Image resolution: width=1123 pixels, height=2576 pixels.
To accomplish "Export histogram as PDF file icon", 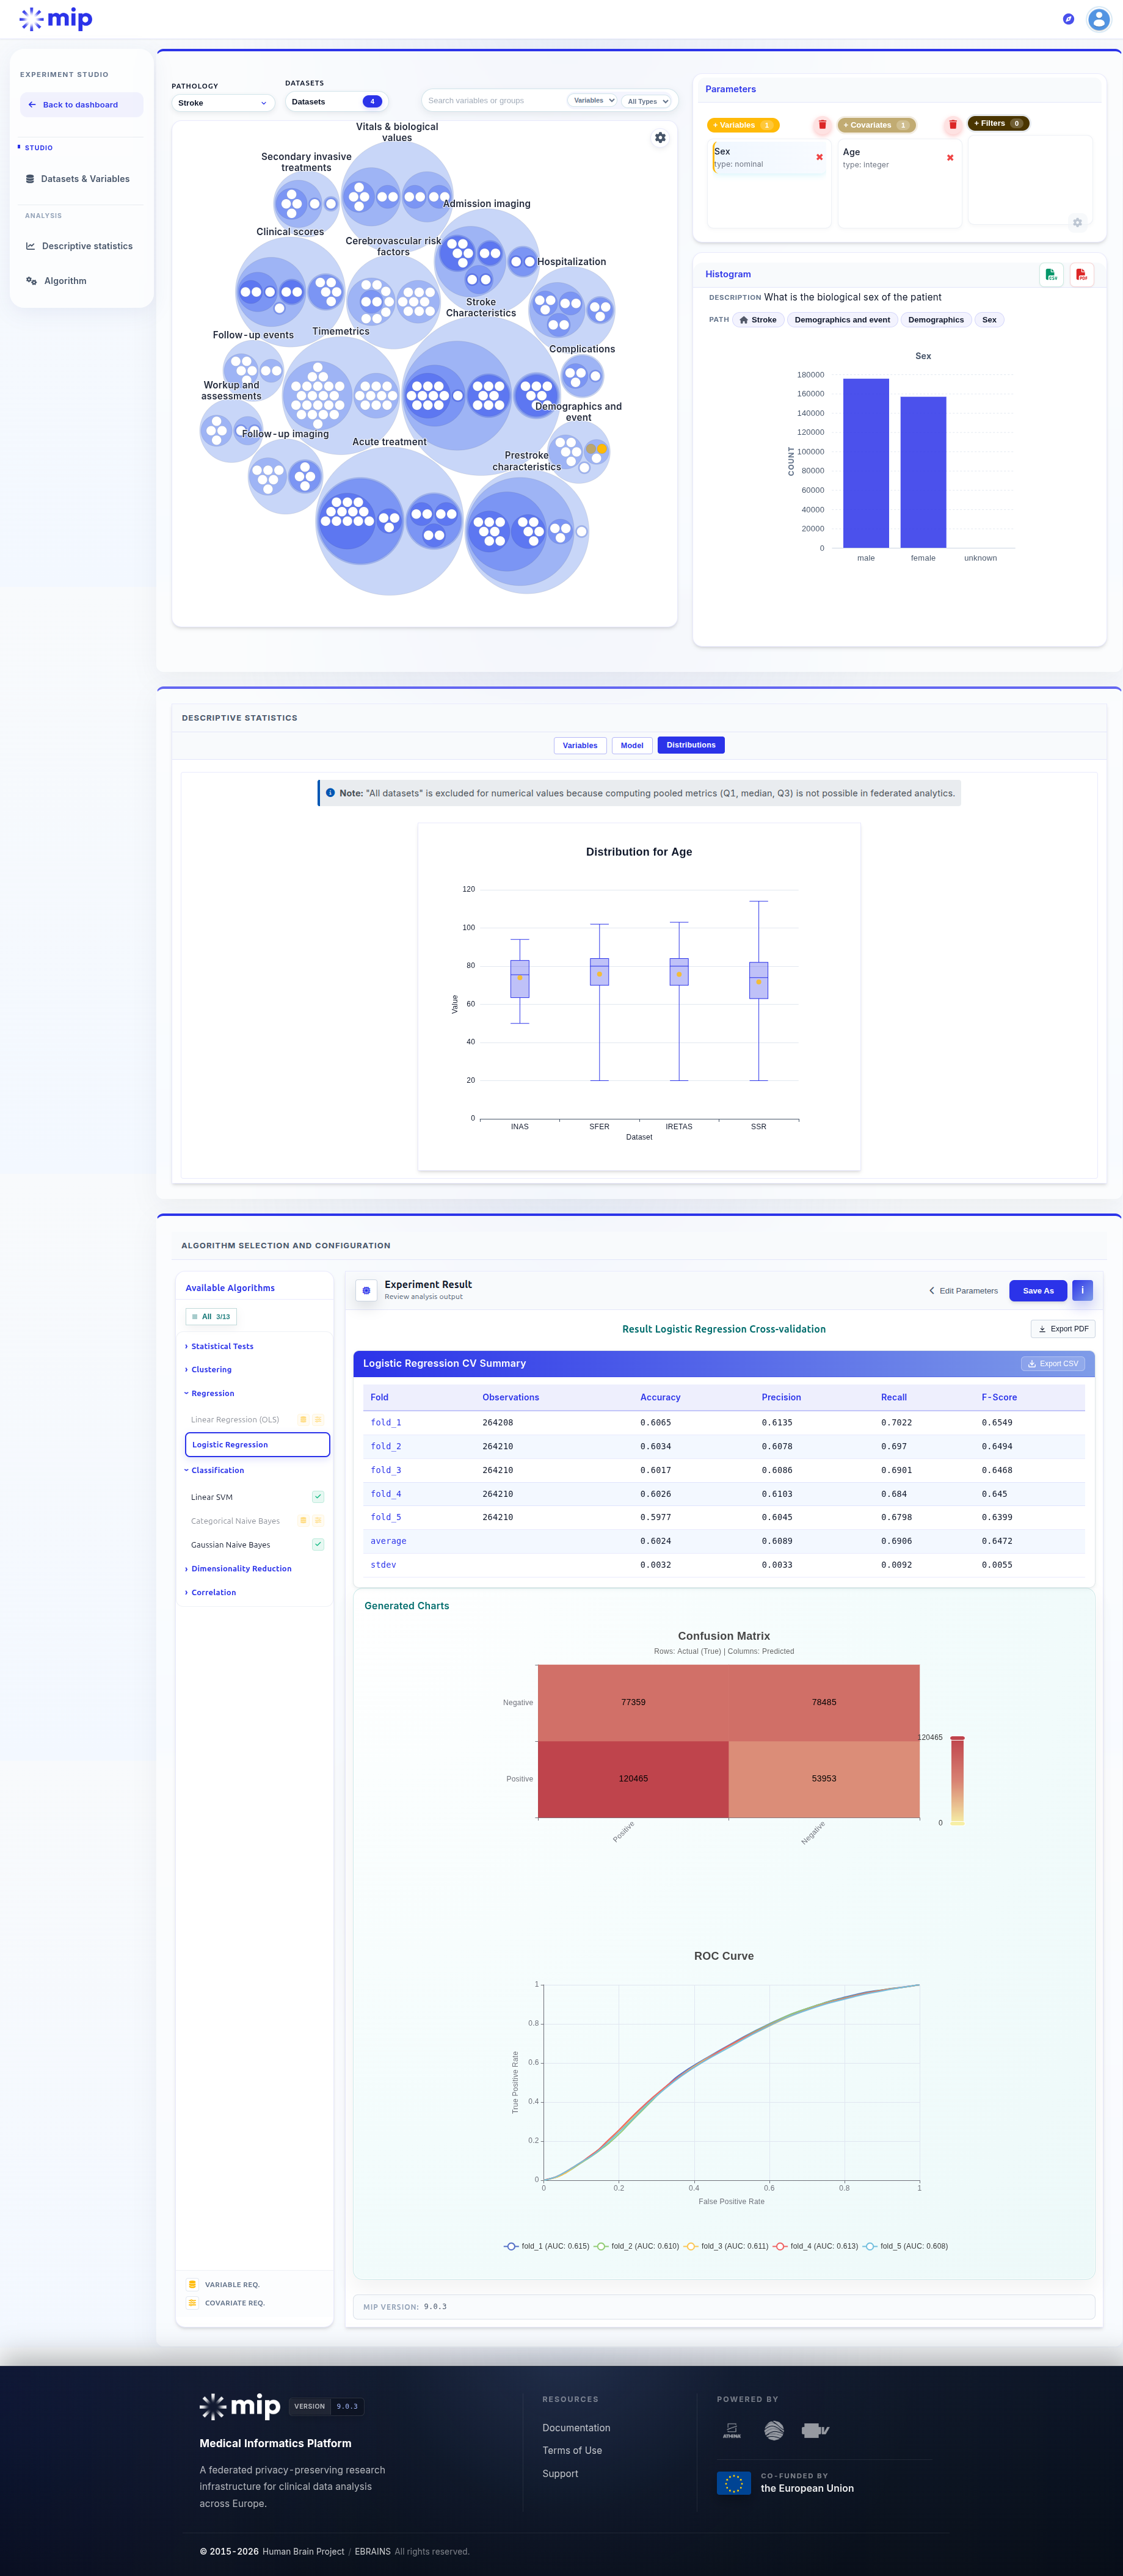I will (1081, 274).
